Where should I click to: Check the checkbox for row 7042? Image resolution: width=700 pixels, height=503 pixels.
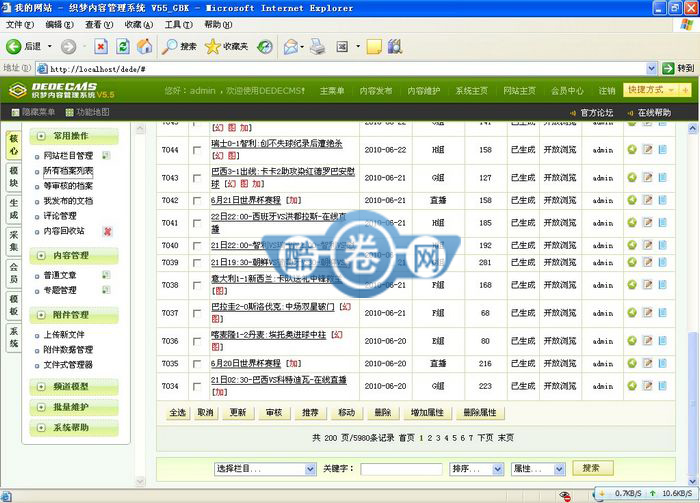197,201
